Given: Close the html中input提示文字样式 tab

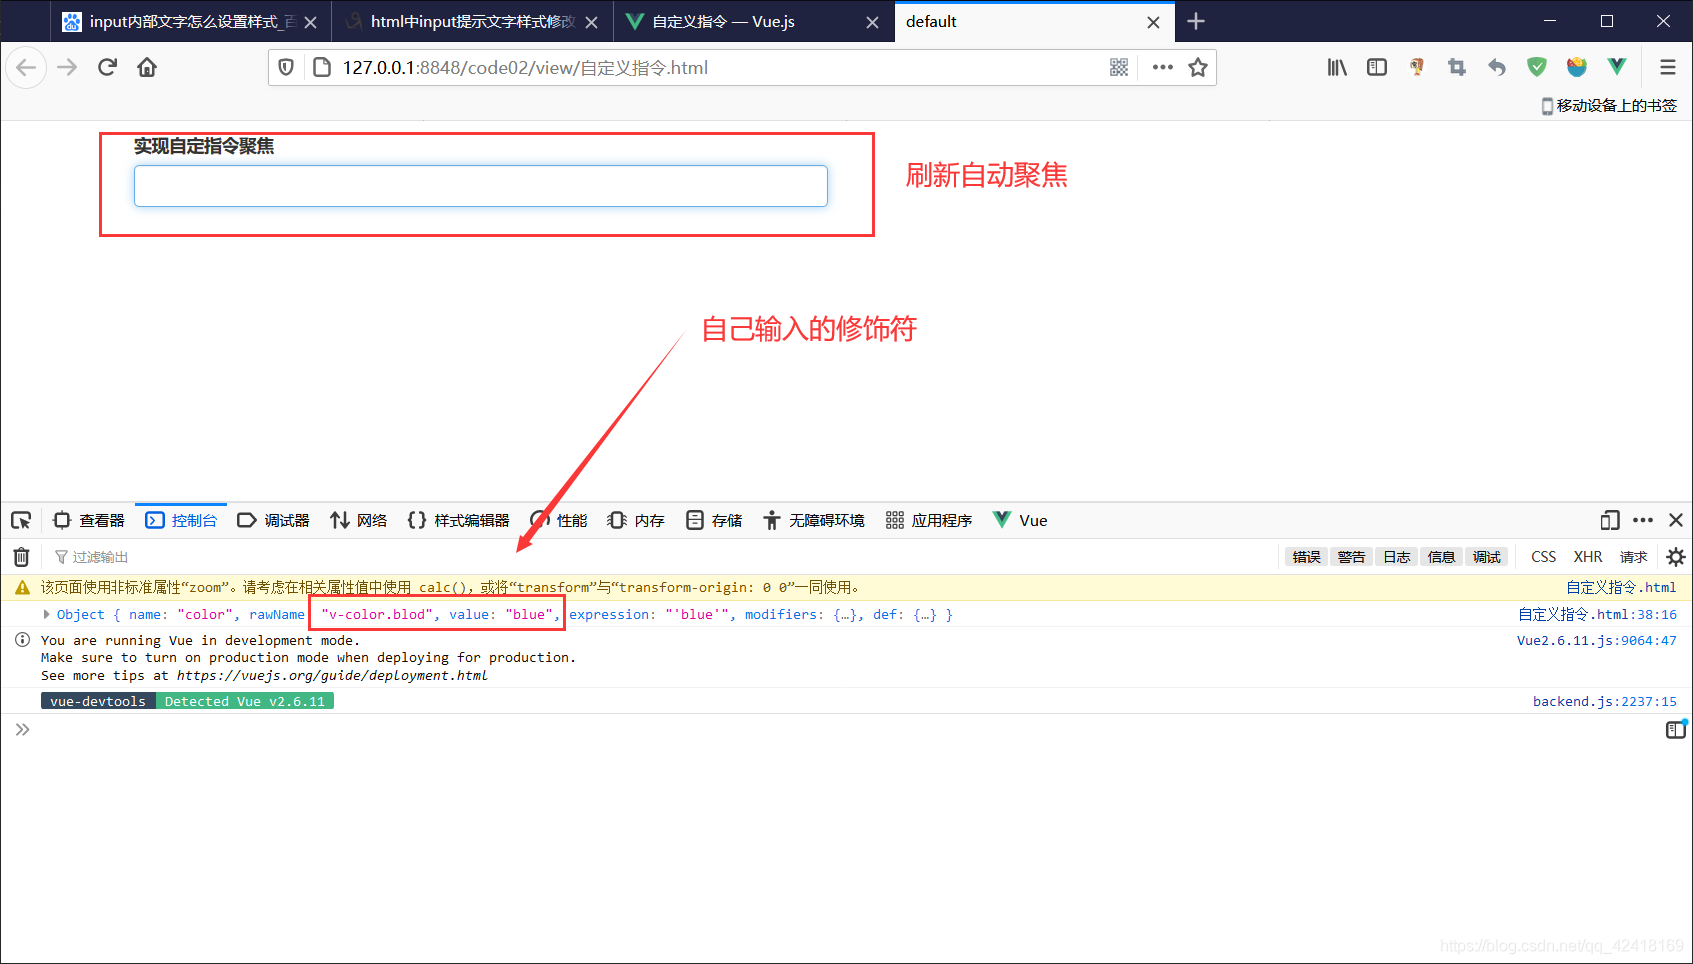Looking at the screenshot, I should tap(591, 22).
